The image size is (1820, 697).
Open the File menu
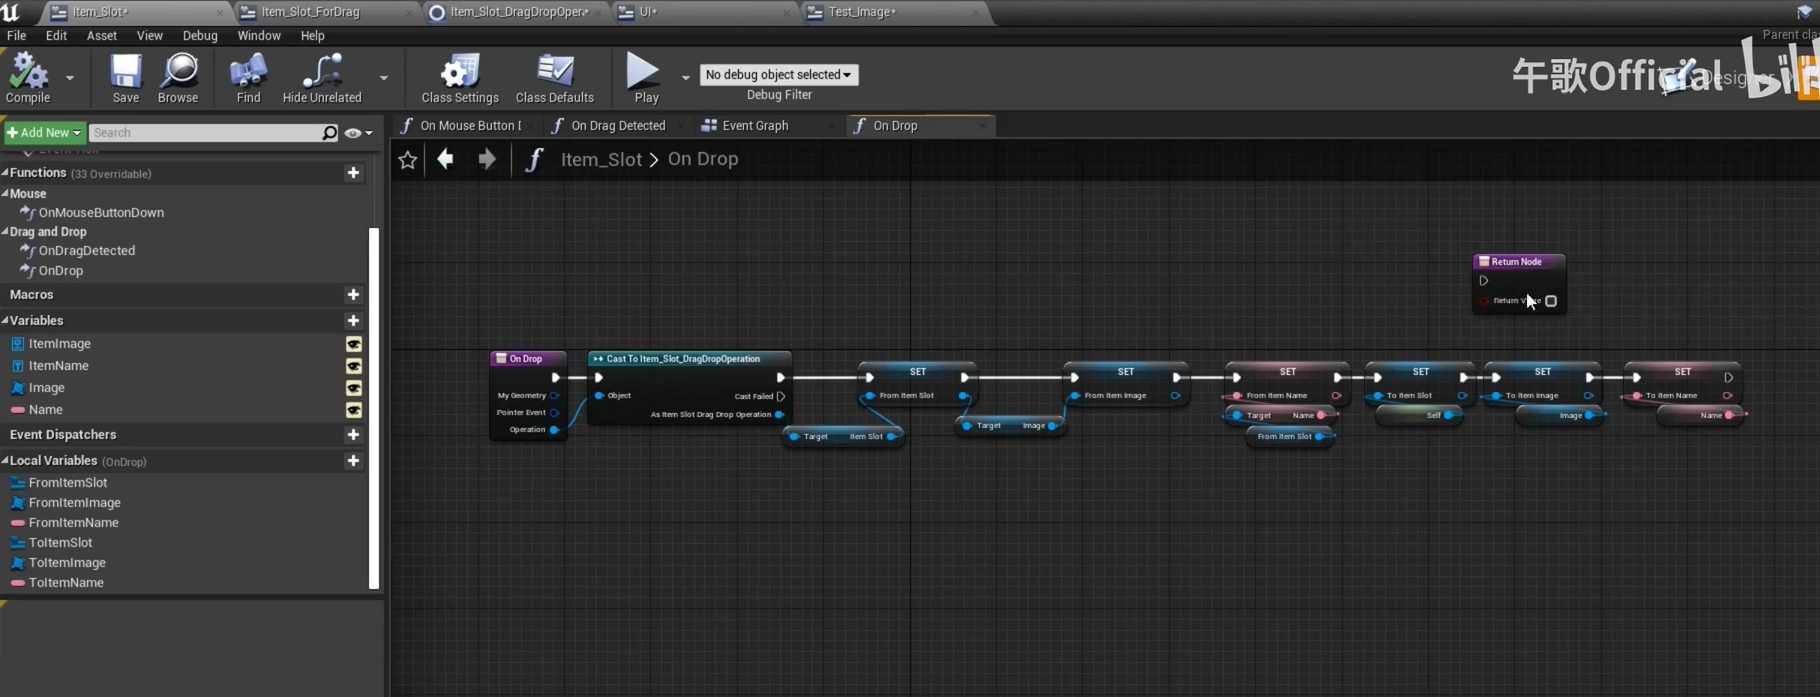pyautogui.click(x=17, y=35)
